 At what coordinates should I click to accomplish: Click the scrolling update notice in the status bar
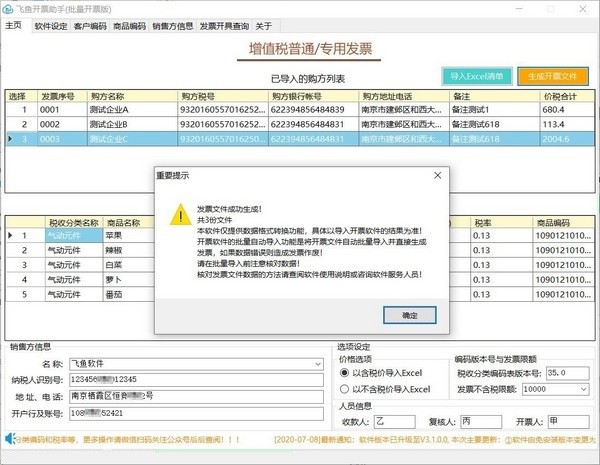click(435, 440)
